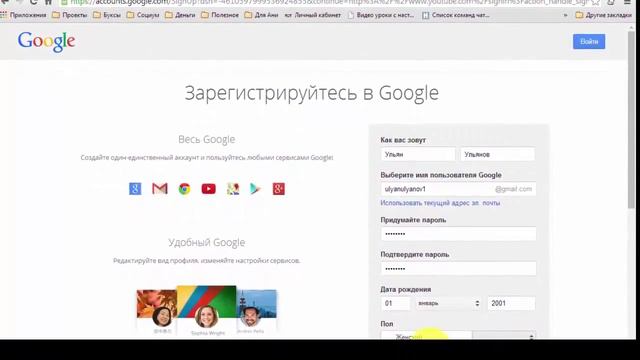Click the birth year field 2001
This screenshot has width=640, height=360.
click(511, 303)
